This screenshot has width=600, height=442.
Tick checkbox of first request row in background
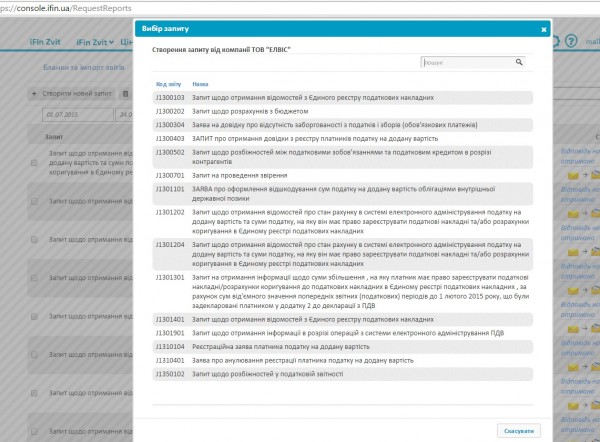[34, 163]
